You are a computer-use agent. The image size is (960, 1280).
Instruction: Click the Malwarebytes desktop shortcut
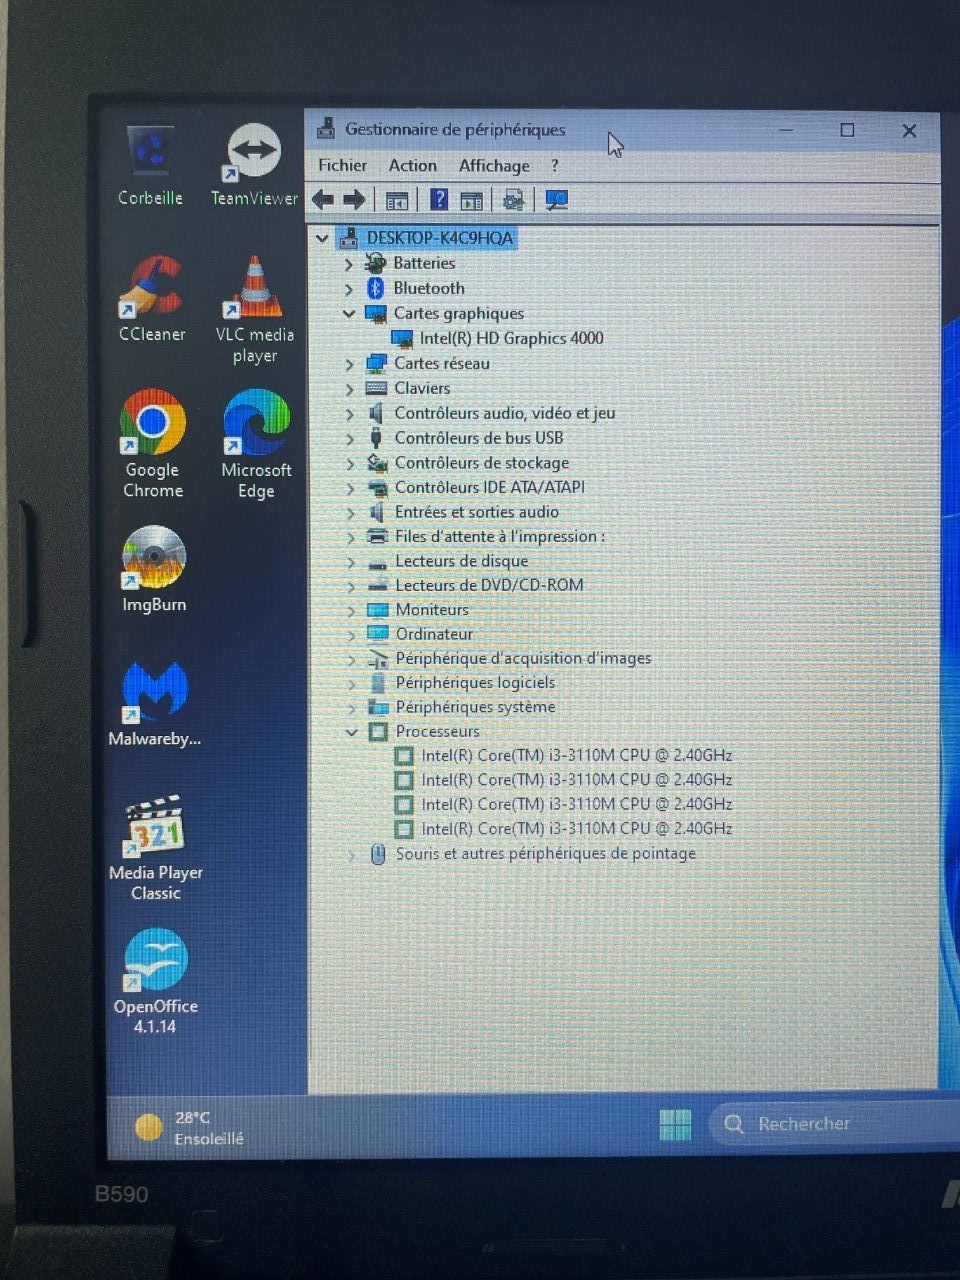pos(155,703)
